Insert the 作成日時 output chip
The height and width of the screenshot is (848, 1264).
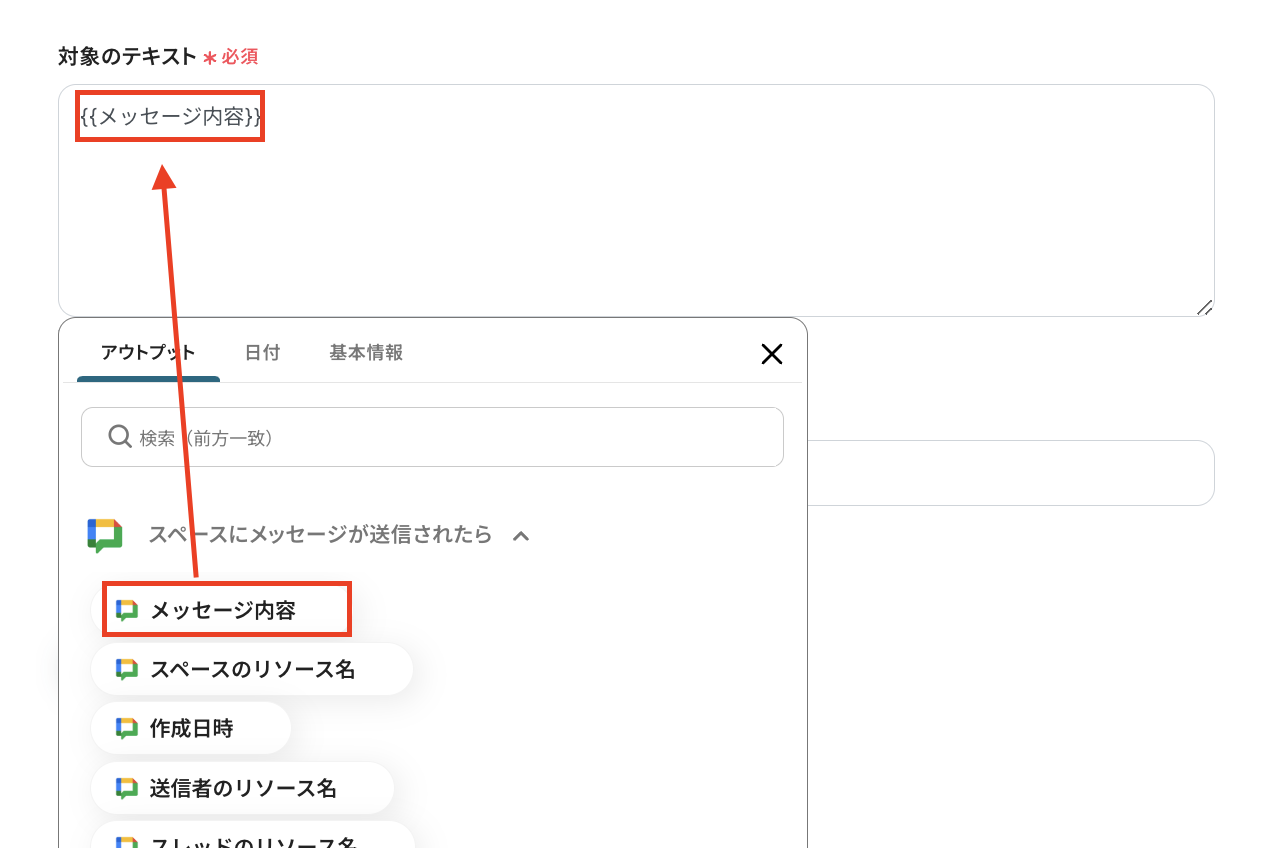191,728
